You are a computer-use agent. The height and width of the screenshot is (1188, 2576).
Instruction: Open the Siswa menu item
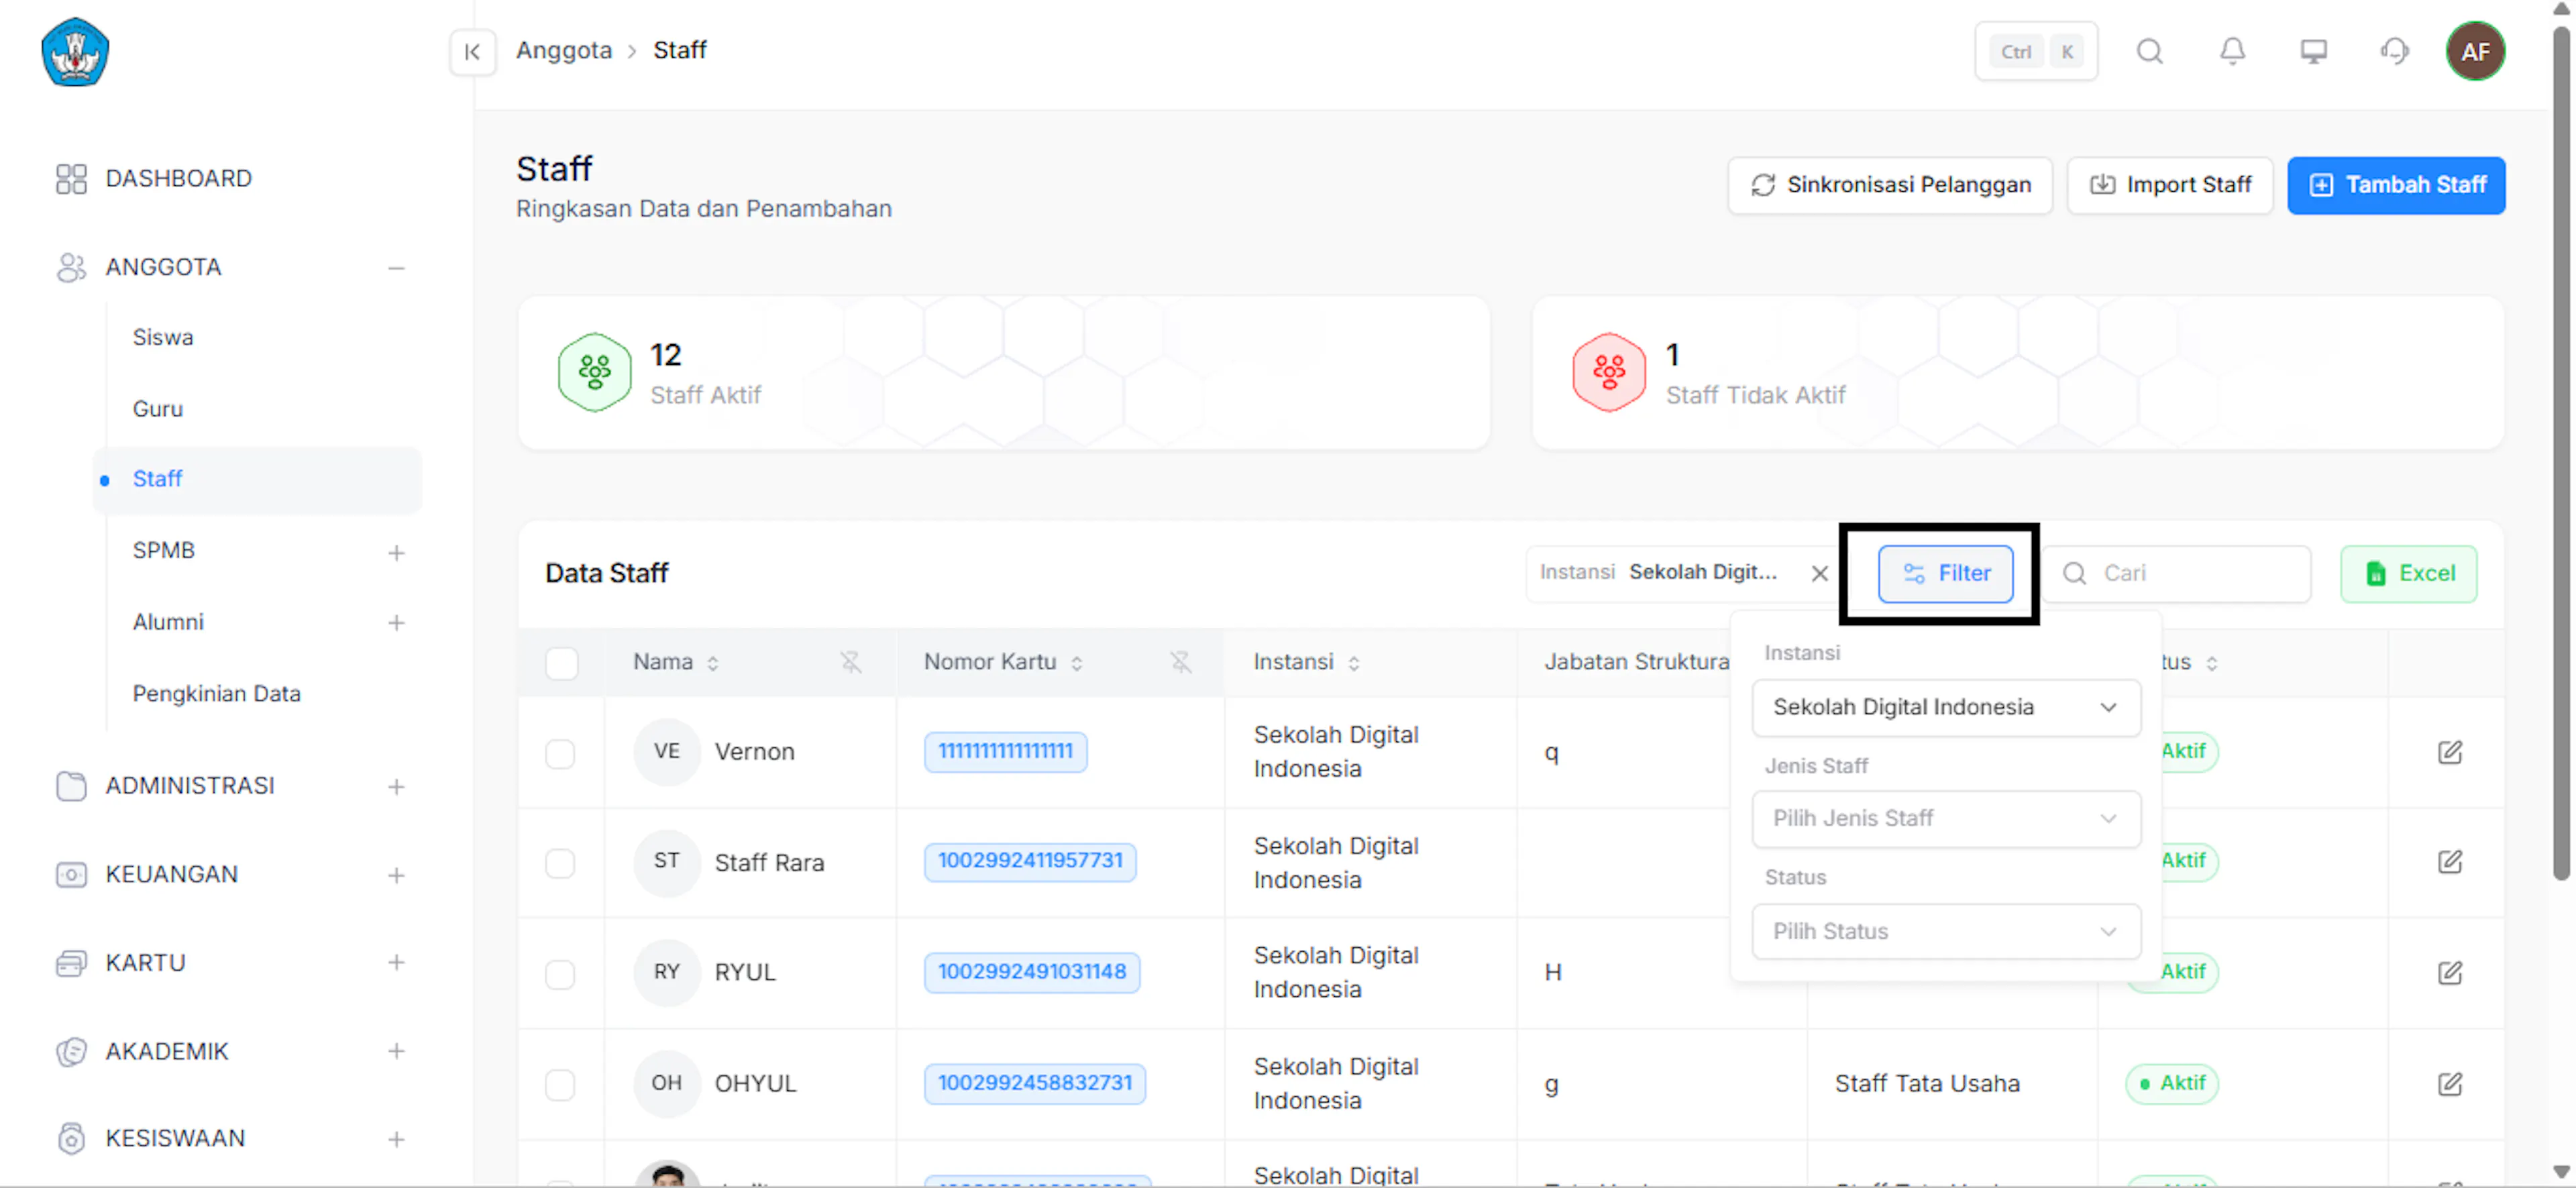pyautogui.click(x=163, y=338)
